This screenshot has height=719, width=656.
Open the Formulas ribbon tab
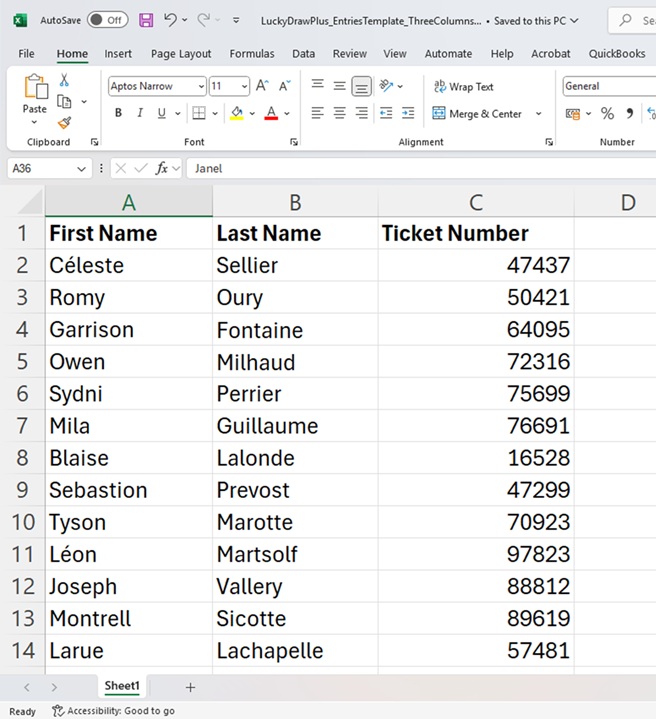point(252,54)
